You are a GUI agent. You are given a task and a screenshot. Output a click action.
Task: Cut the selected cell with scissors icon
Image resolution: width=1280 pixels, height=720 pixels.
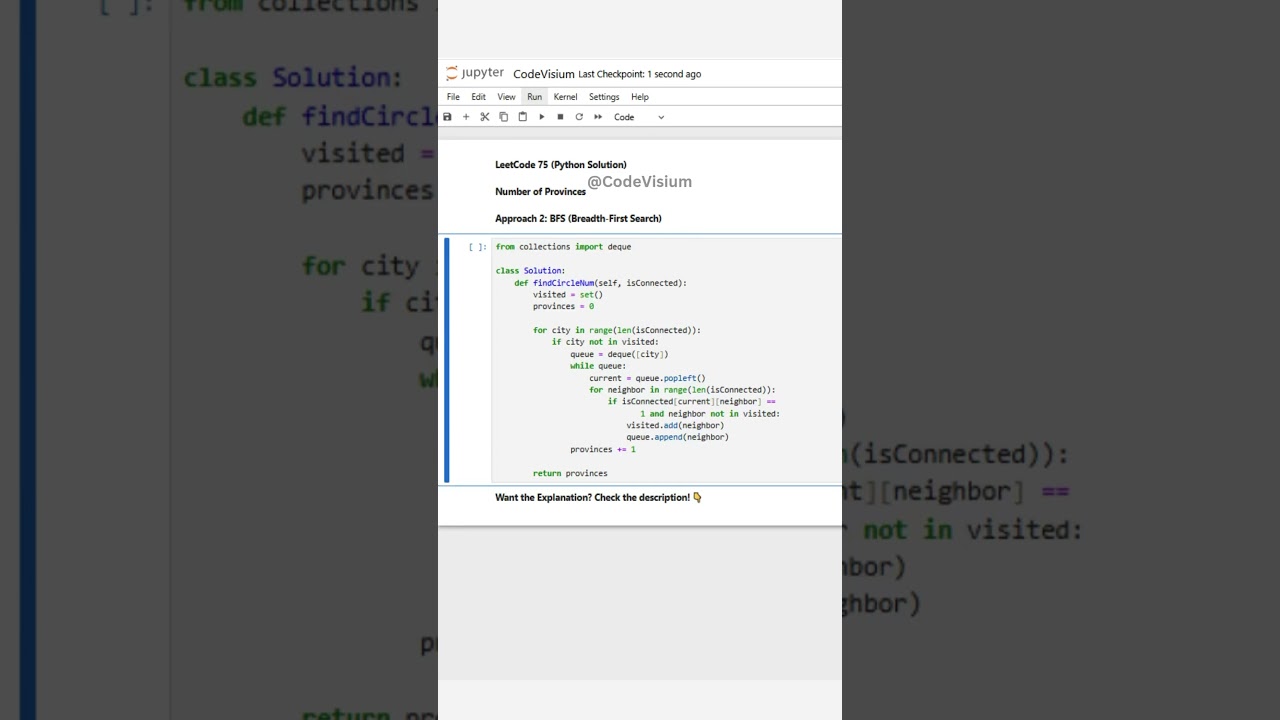(x=485, y=117)
